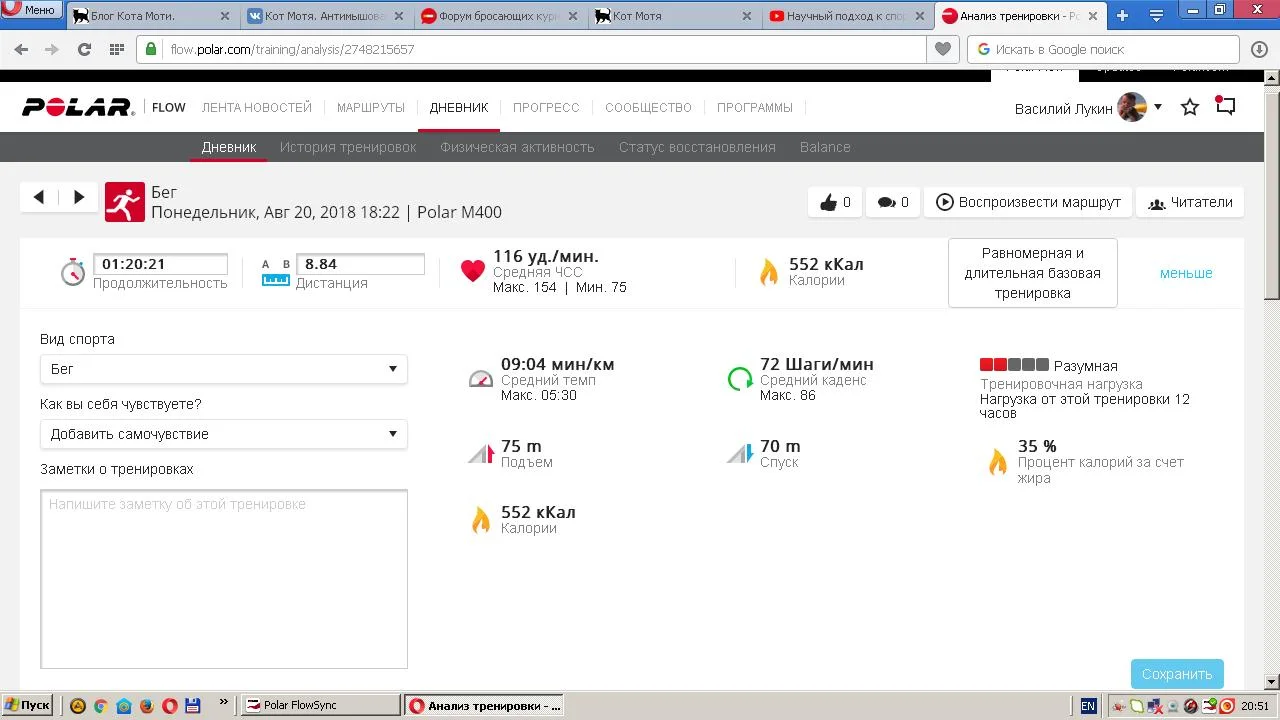Reload the current page

click(85, 49)
